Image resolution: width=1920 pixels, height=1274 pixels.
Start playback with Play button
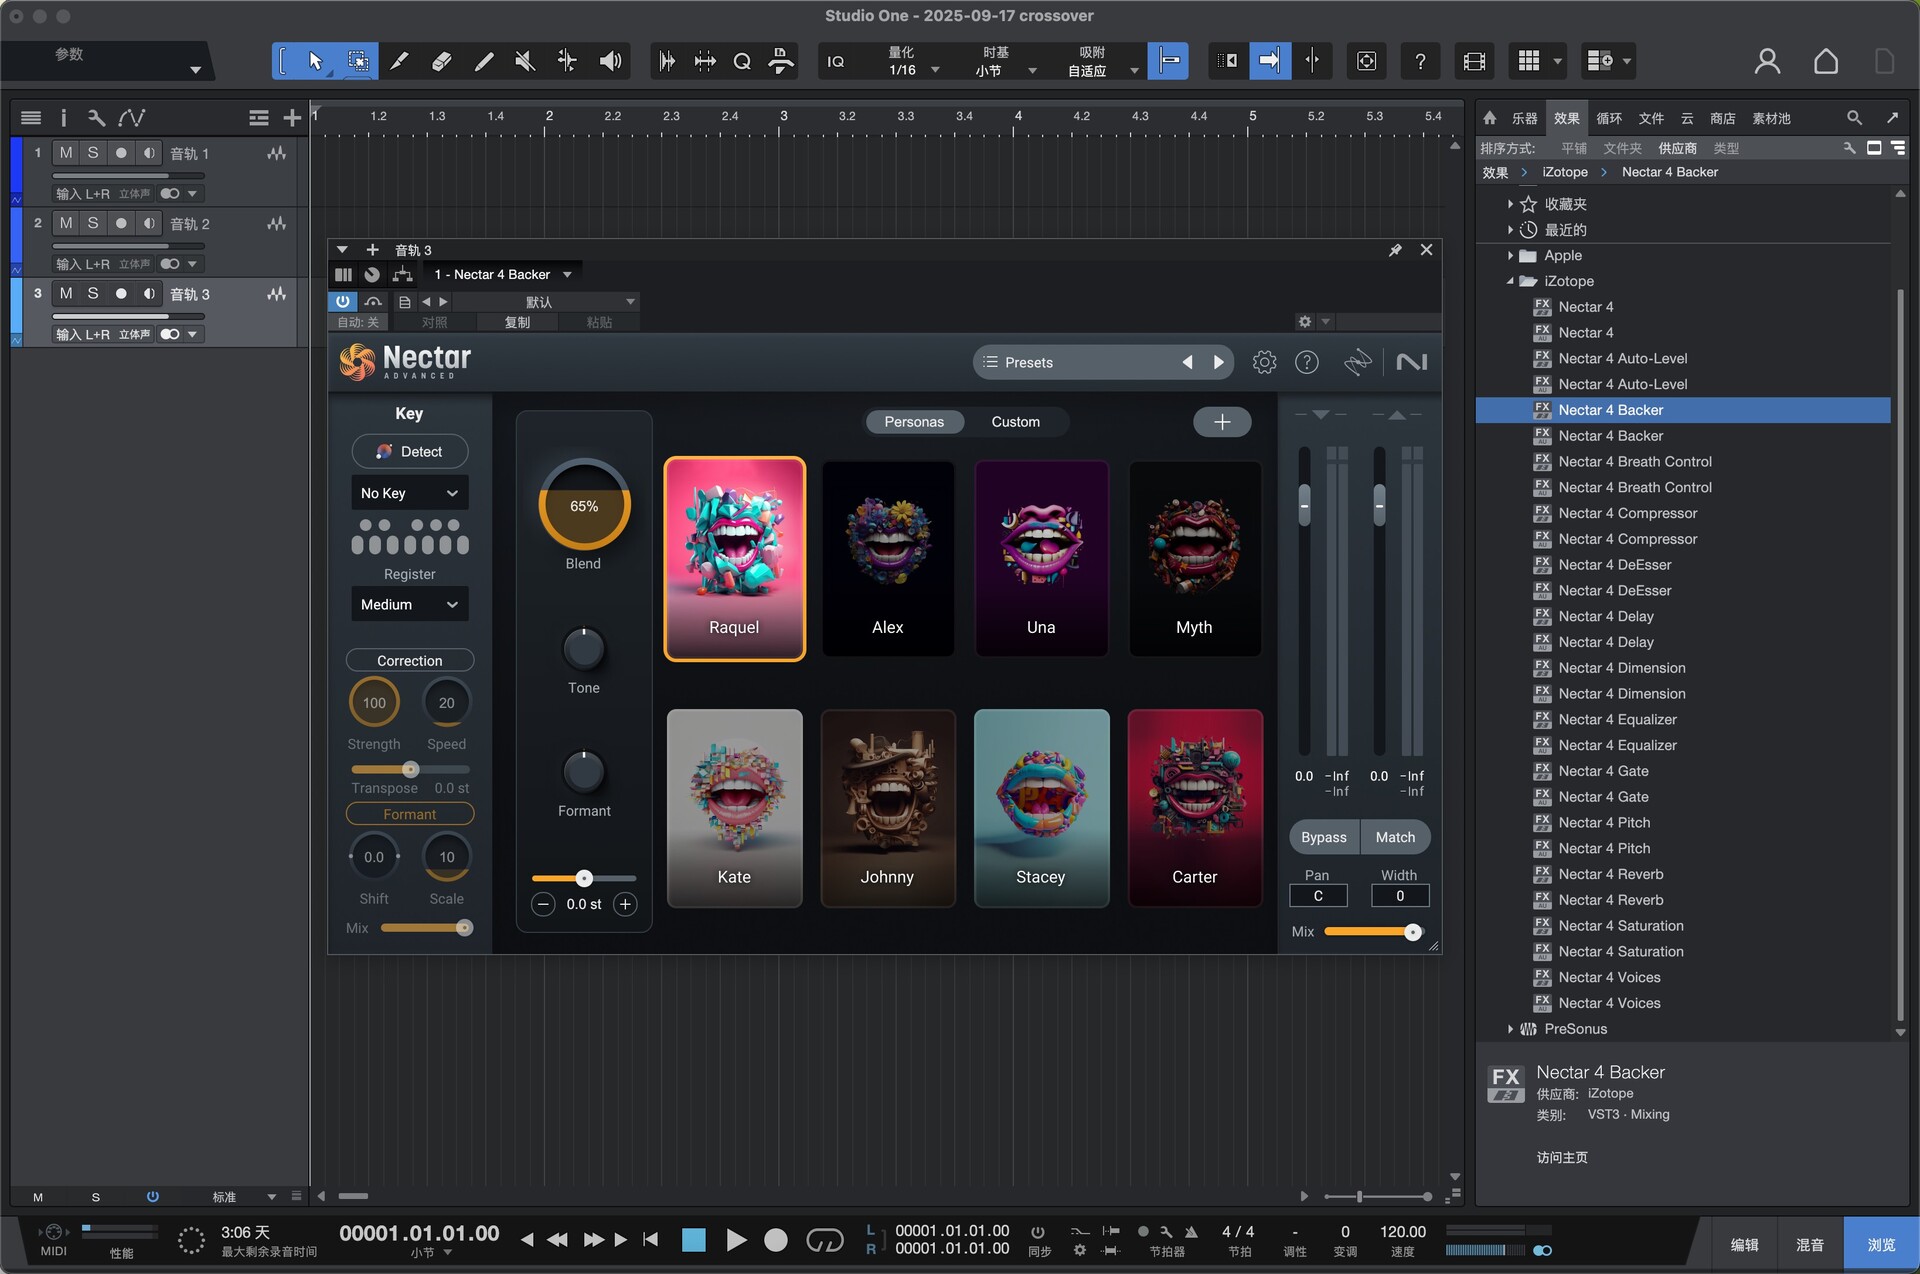coord(736,1240)
